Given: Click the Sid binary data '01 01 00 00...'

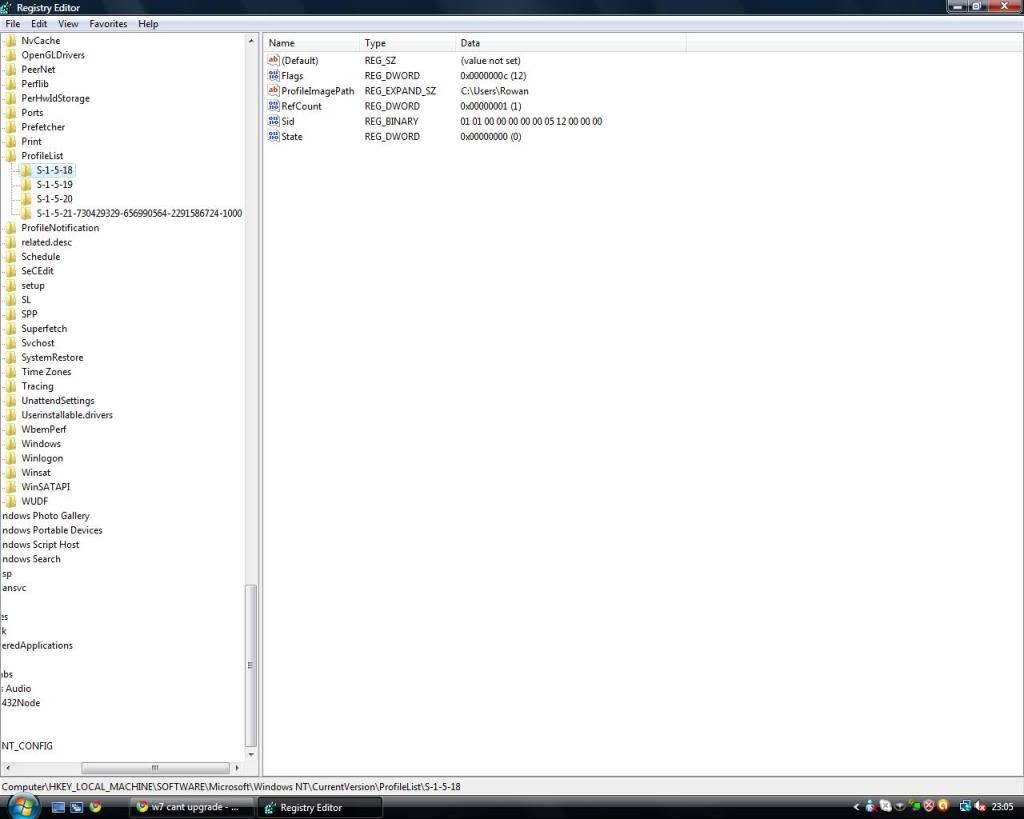Looking at the screenshot, I should pos(531,121).
